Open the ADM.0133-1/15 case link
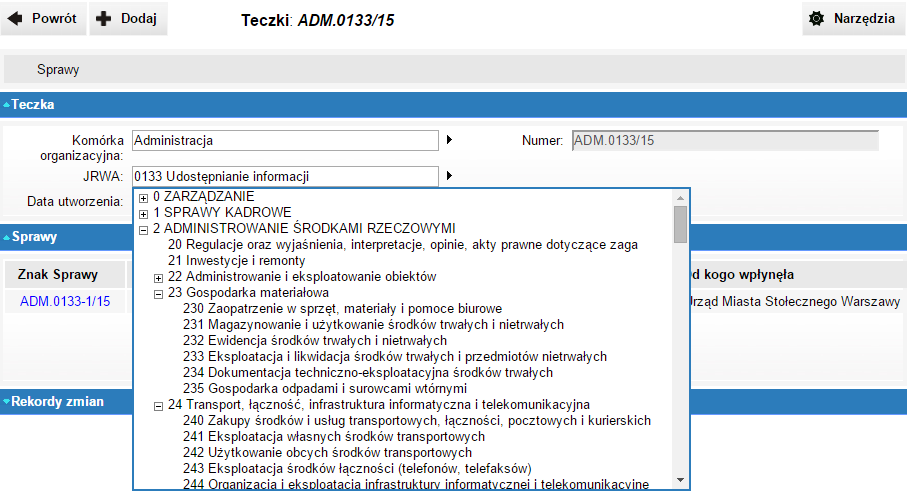This screenshot has height=492, width=907. (x=65, y=301)
